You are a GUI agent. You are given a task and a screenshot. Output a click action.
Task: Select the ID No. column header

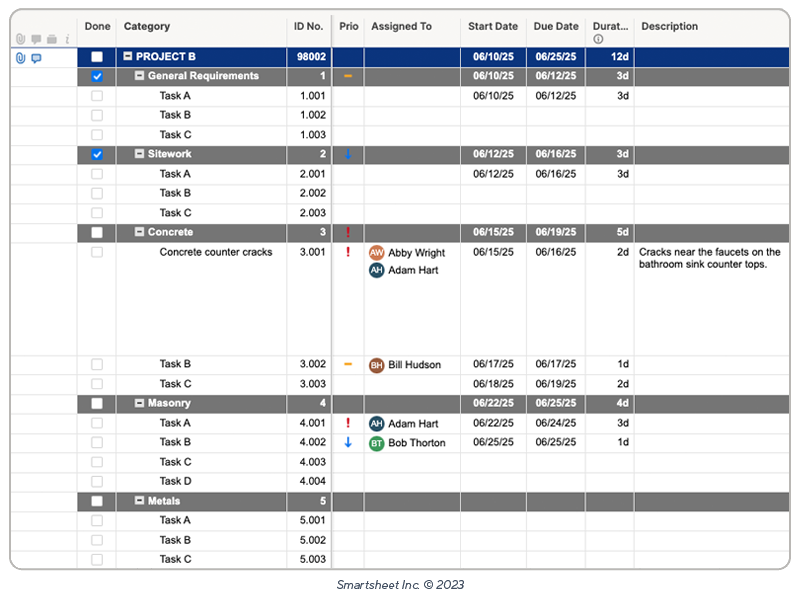click(x=310, y=26)
